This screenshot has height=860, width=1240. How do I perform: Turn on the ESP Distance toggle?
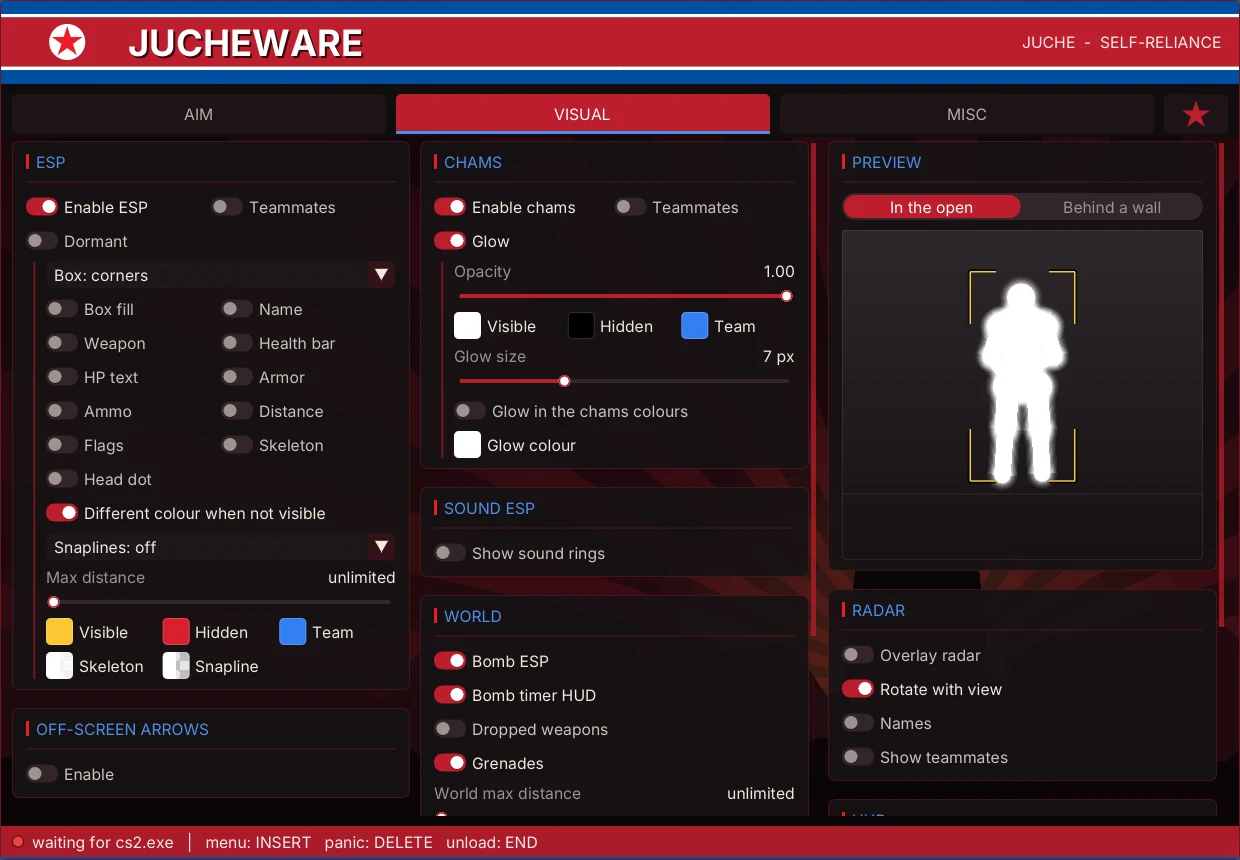click(237, 411)
